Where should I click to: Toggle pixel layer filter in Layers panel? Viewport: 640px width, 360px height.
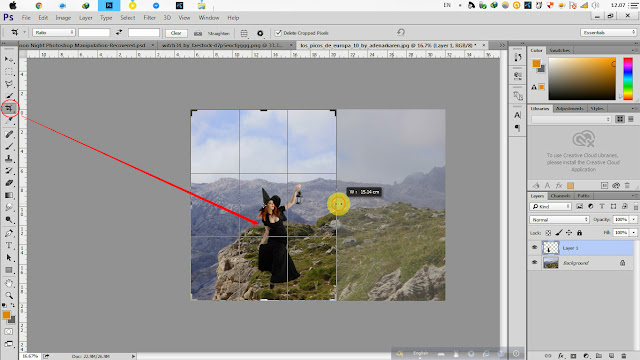point(580,207)
